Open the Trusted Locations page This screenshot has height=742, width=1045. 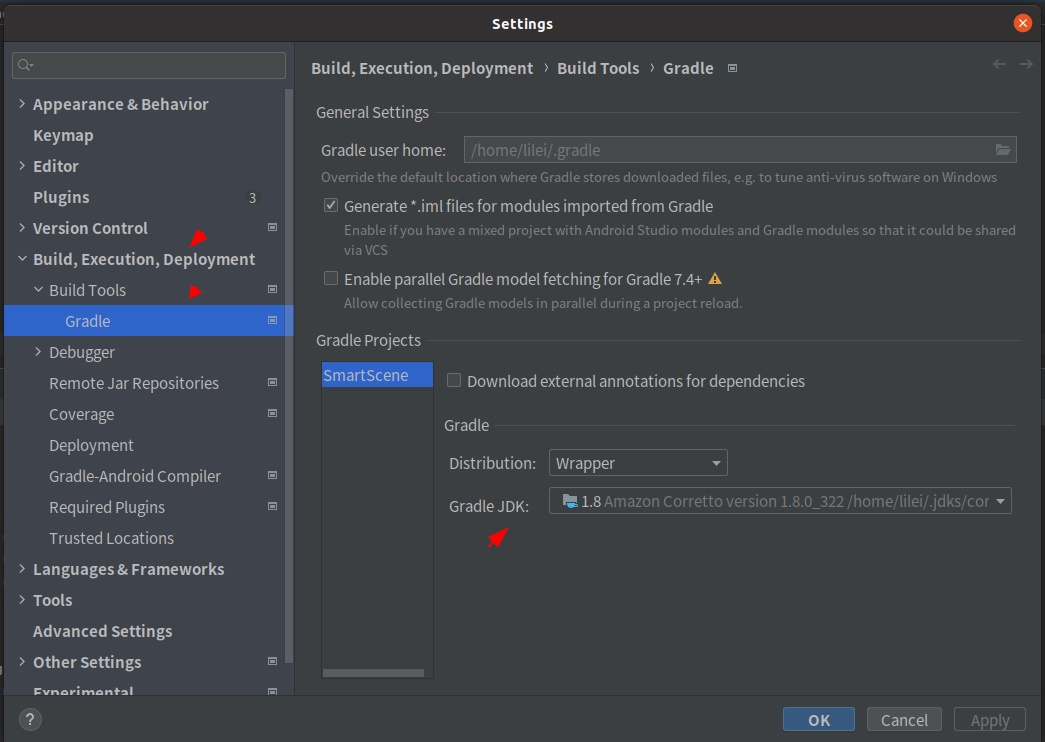click(x=111, y=538)
